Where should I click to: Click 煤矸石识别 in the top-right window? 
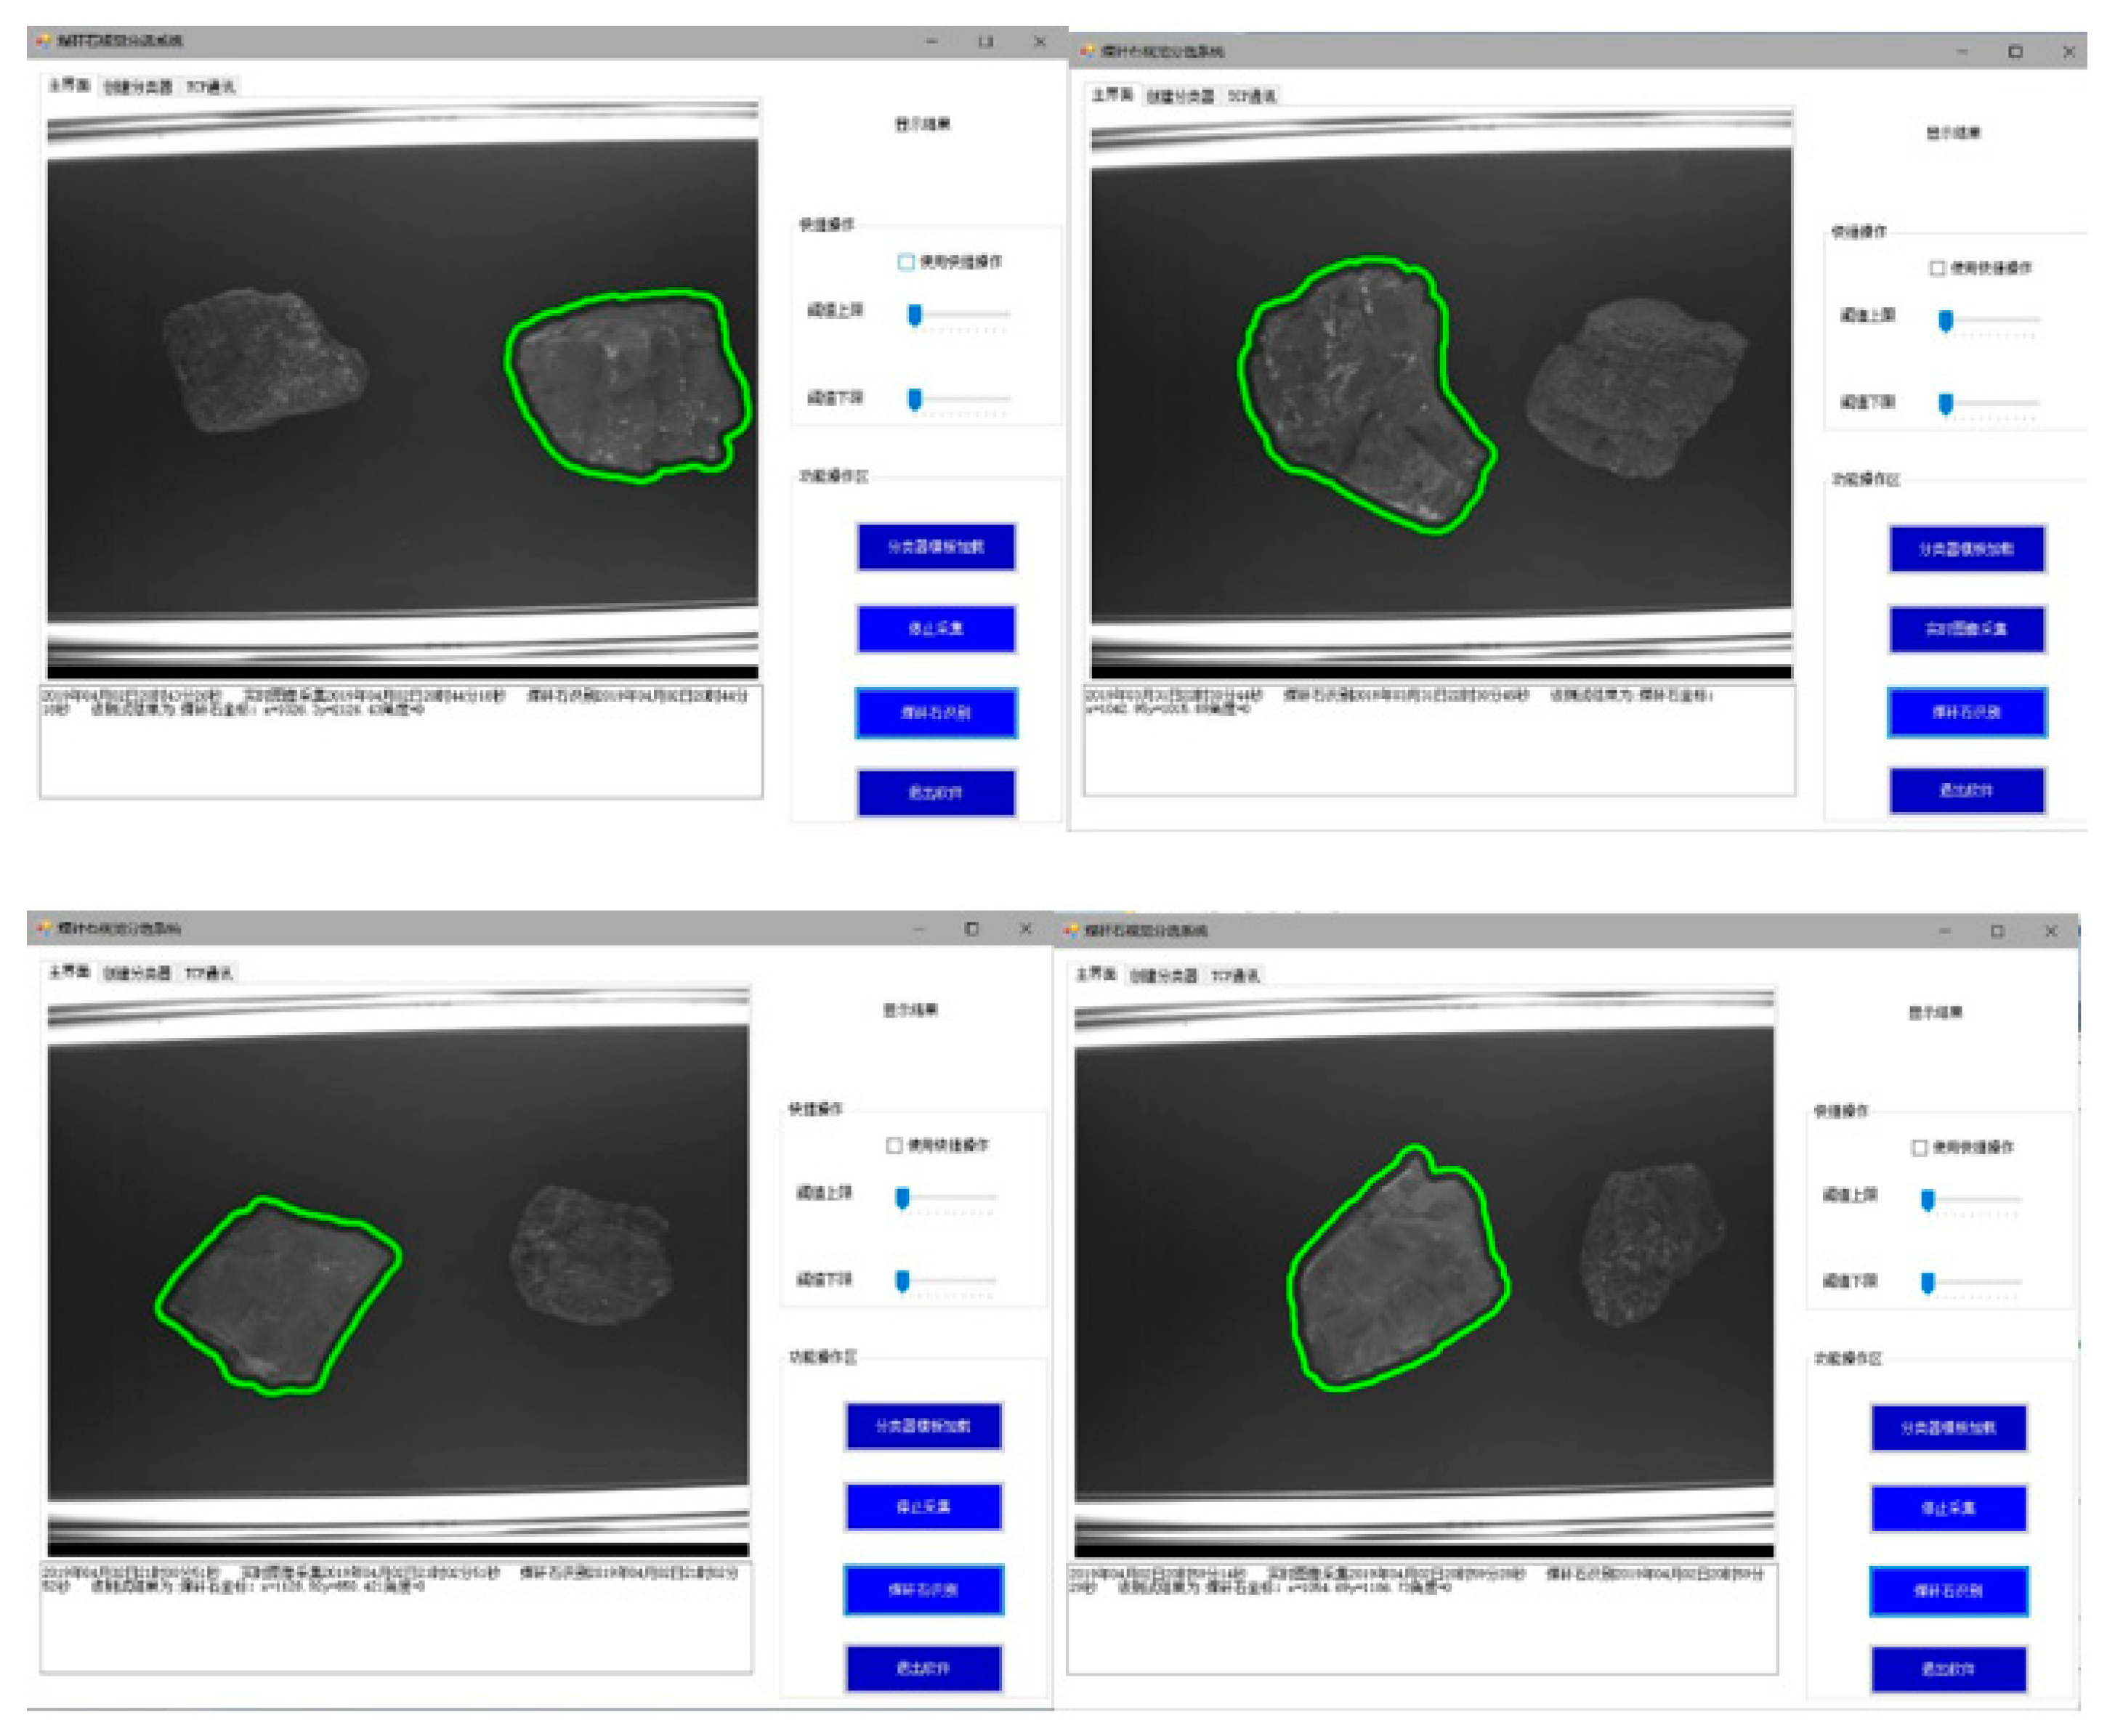click(x=1967, y=712)
